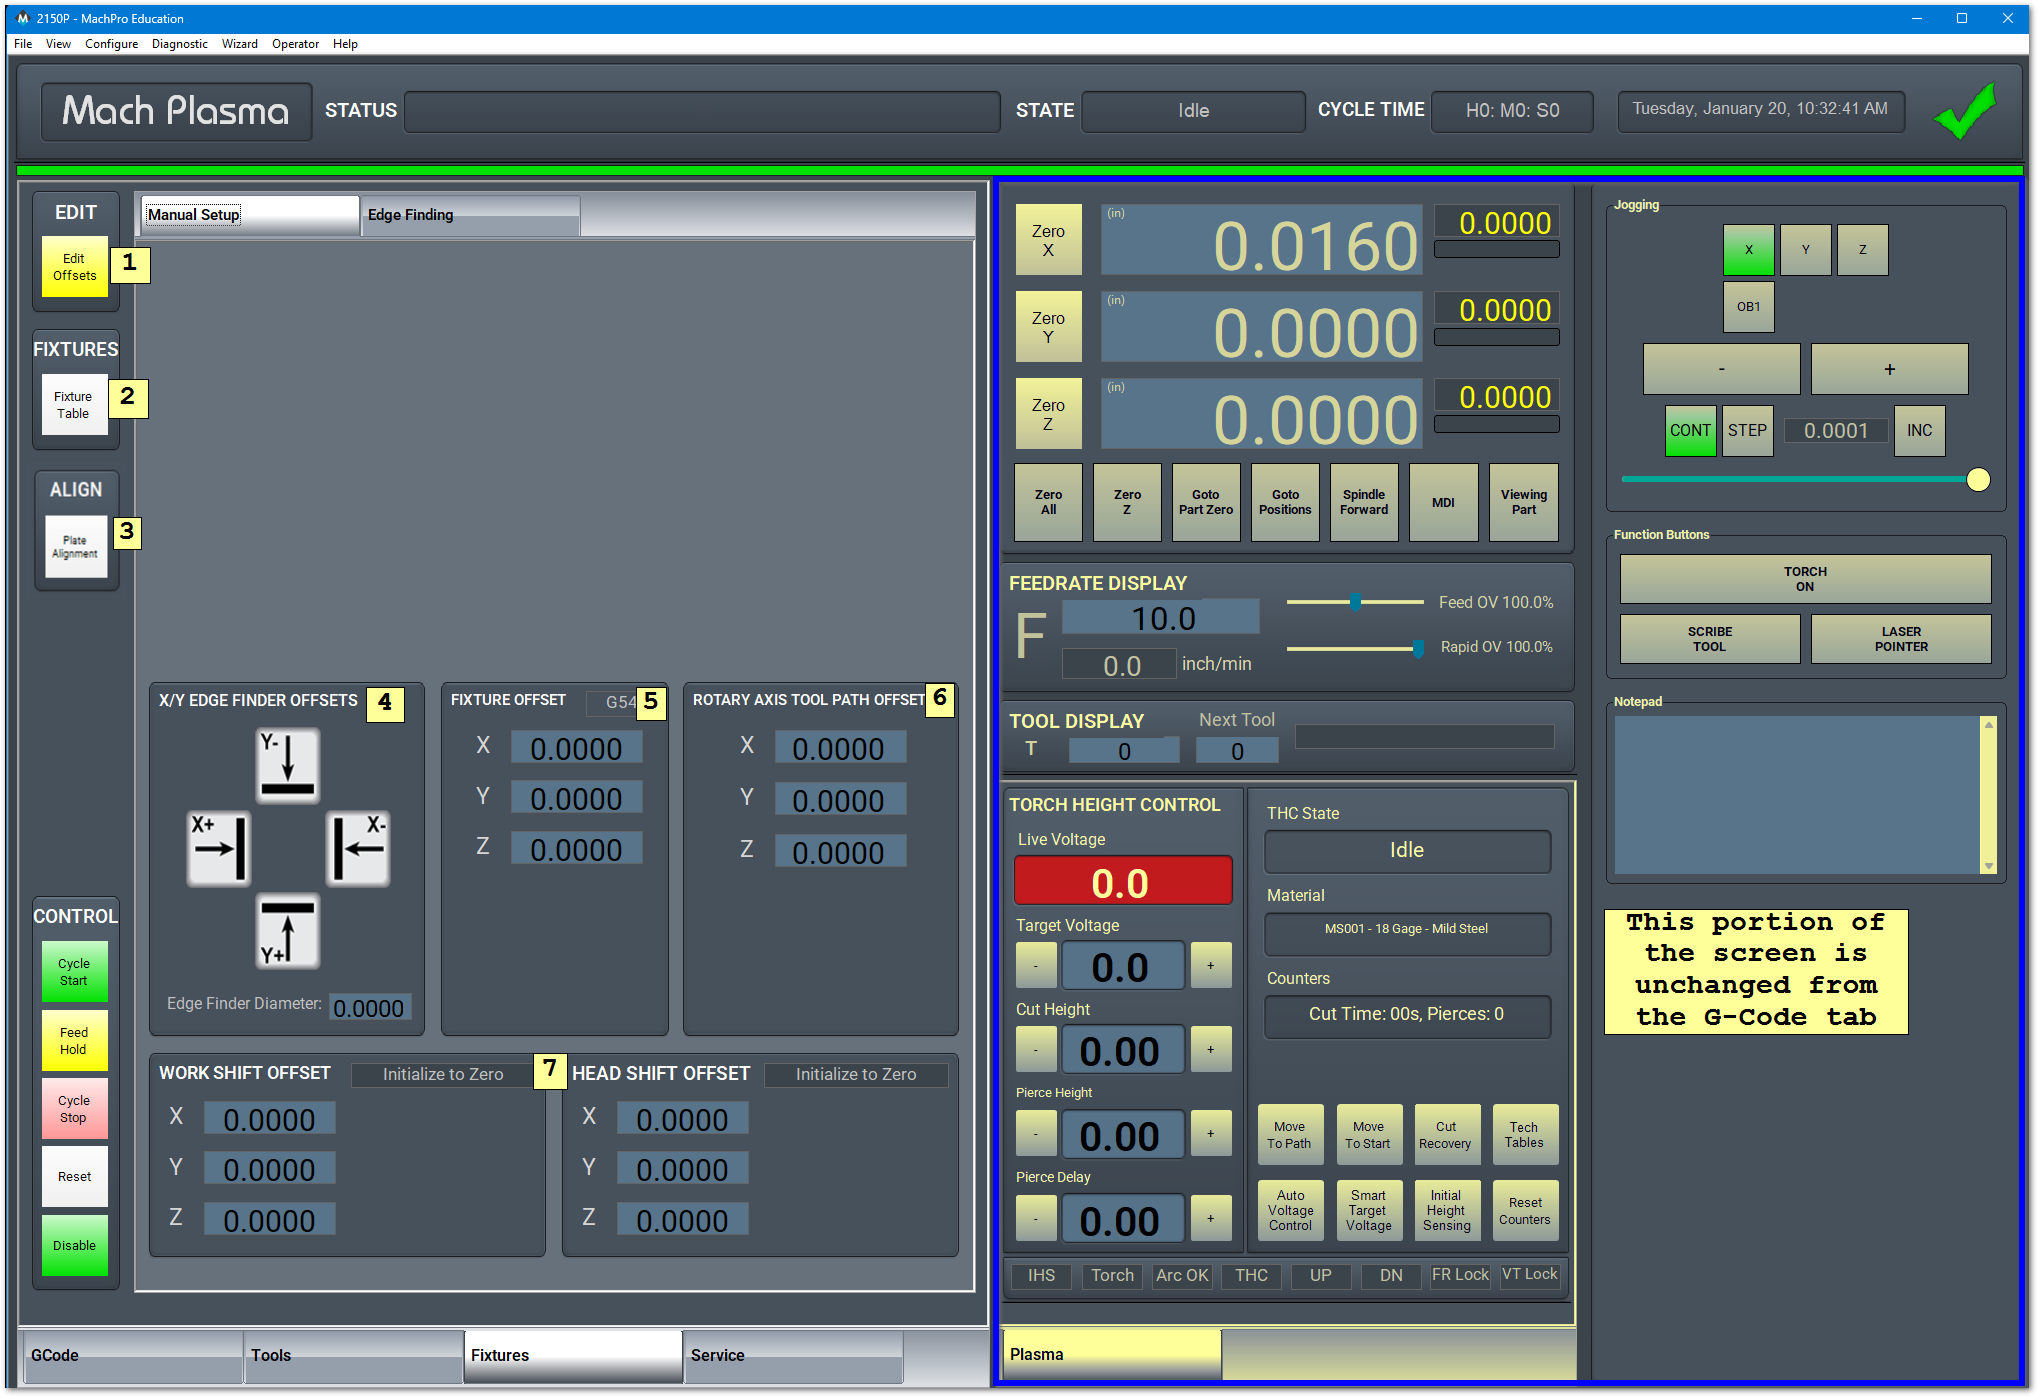Toggle the SCRIBE TOOL button
2038x1397 pixels.
coord(1710,639)
